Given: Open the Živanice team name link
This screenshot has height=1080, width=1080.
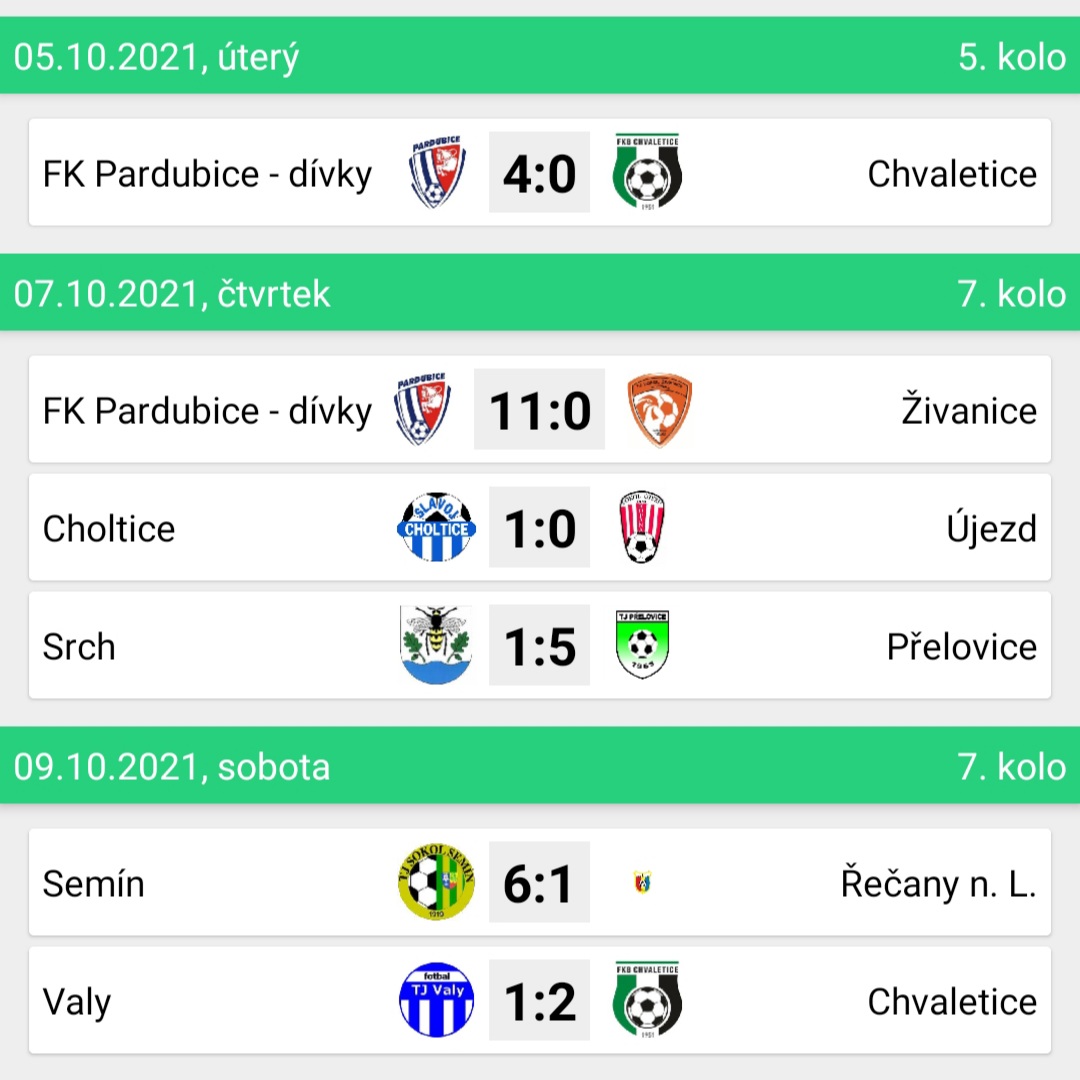Looking at the screenshot, I should (969, 409).
